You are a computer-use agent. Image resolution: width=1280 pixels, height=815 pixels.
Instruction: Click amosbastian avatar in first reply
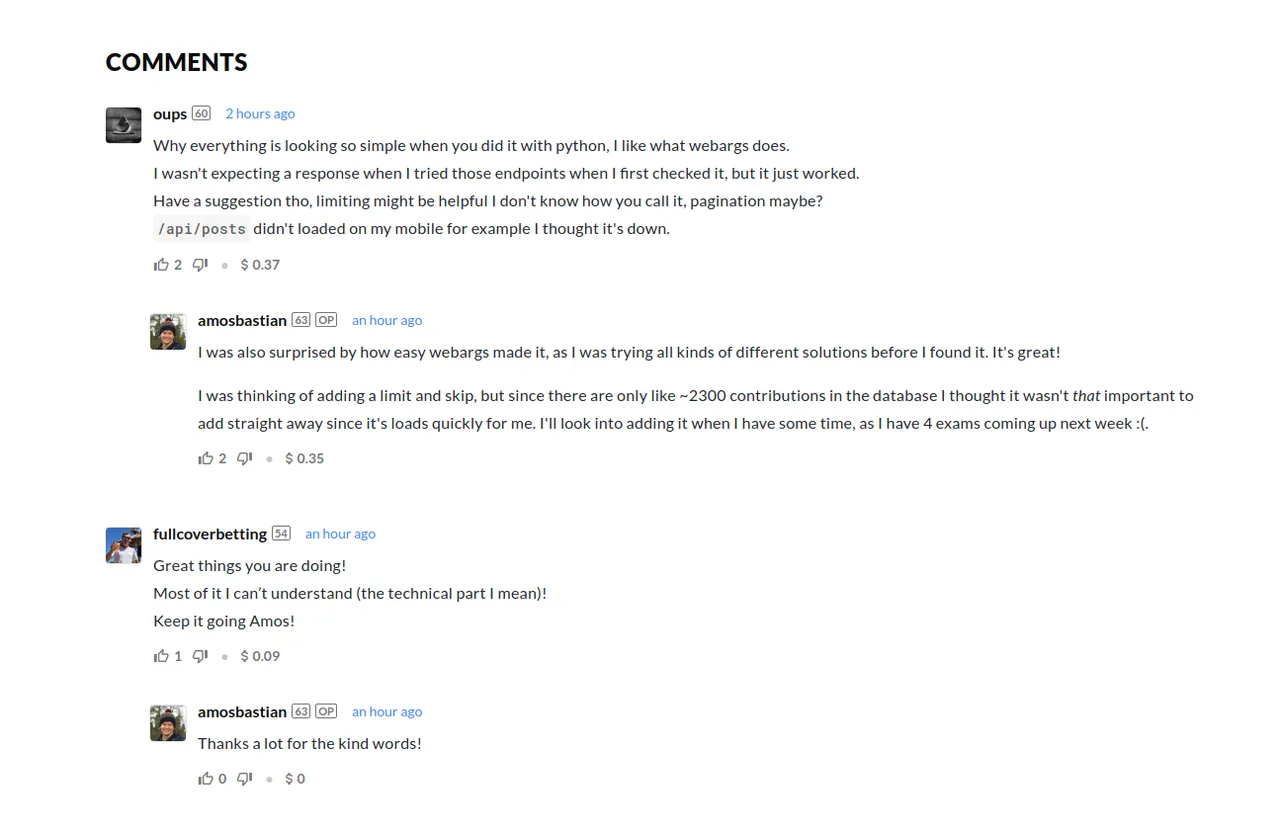tap(168, 332)
